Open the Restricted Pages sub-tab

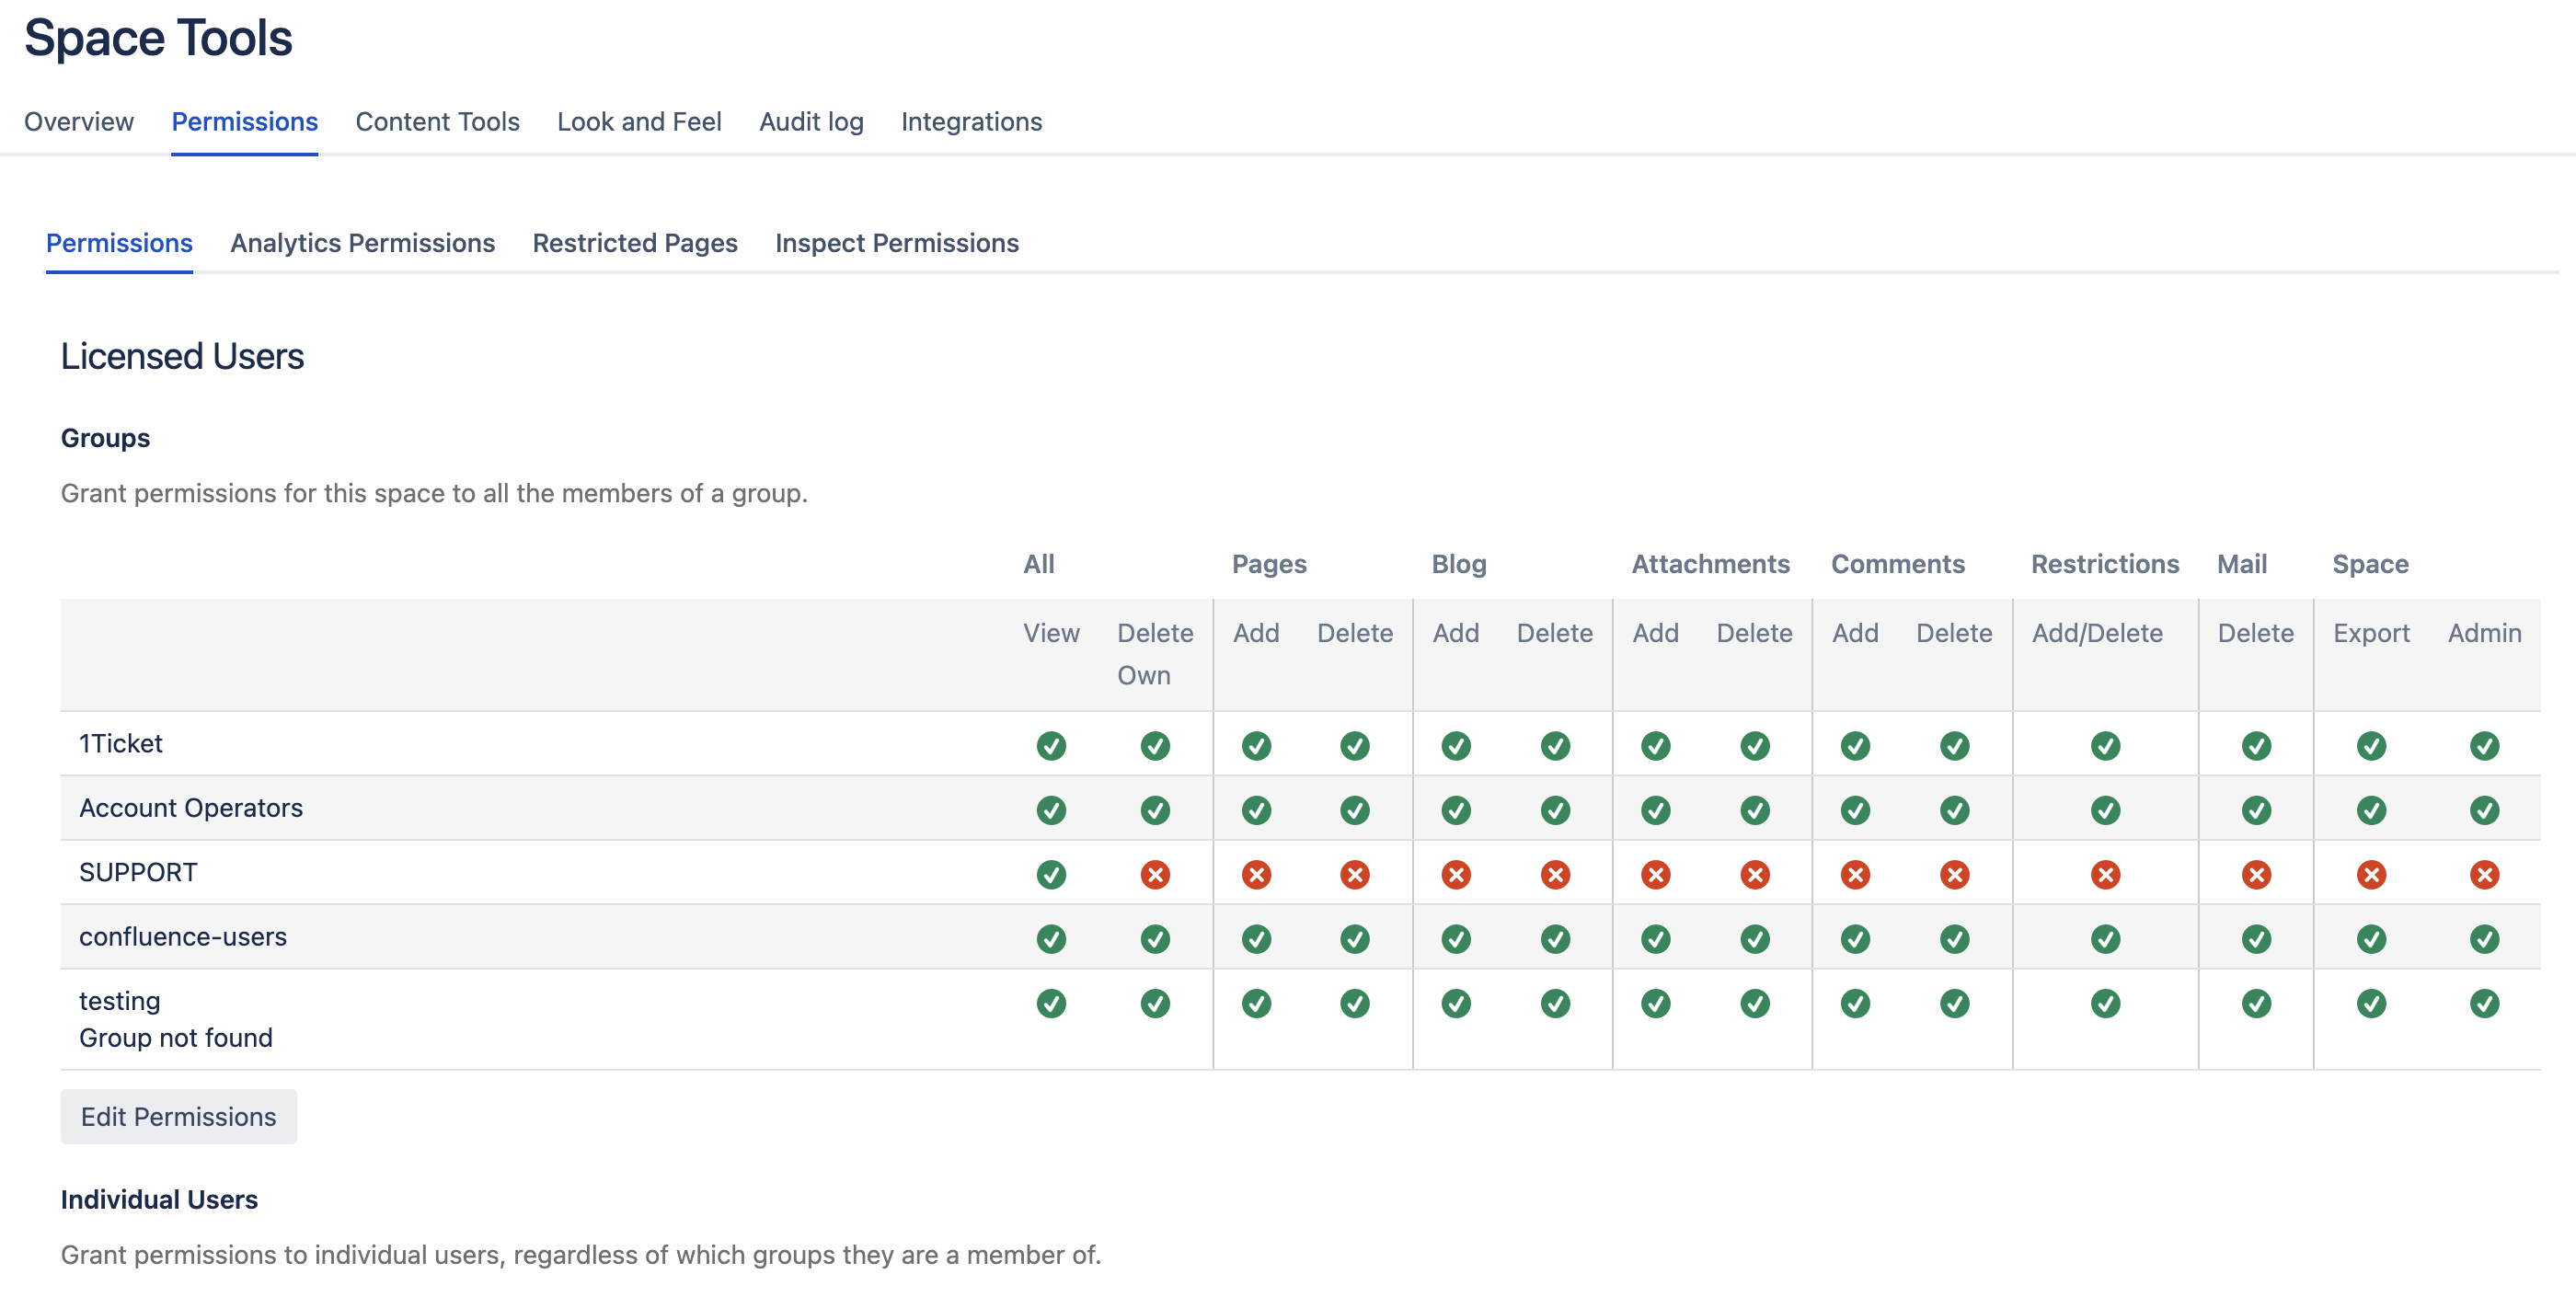[x=634, y=243]
